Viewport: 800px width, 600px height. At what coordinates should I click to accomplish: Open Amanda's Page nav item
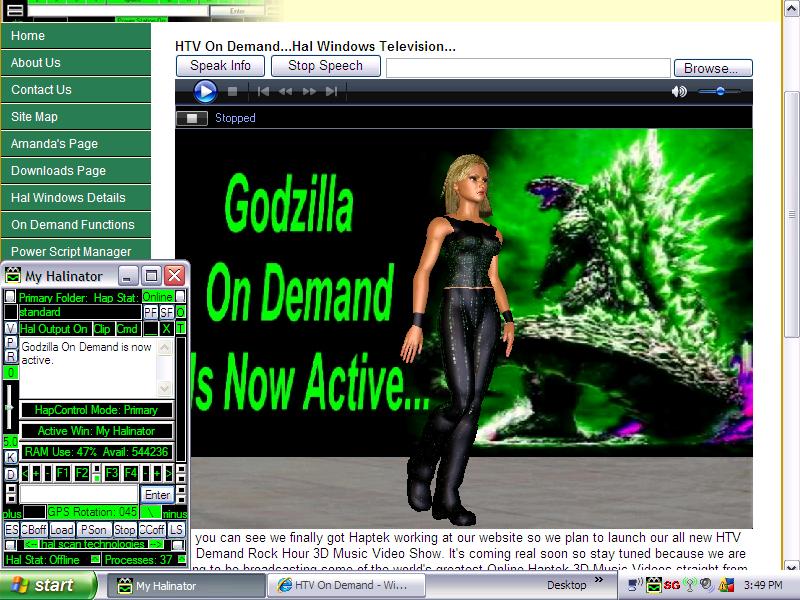(76, 144)
